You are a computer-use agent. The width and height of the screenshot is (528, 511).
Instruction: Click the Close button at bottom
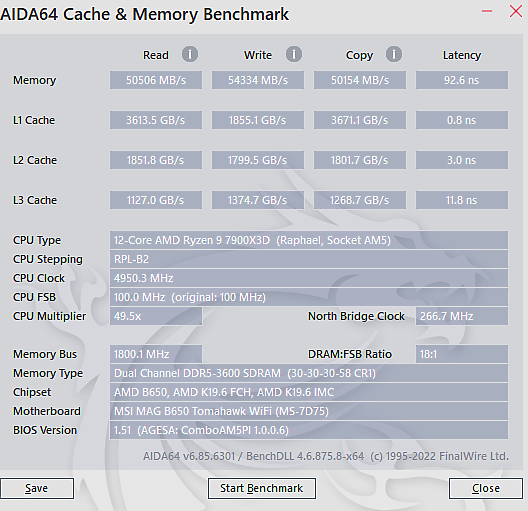click(486, 488)
